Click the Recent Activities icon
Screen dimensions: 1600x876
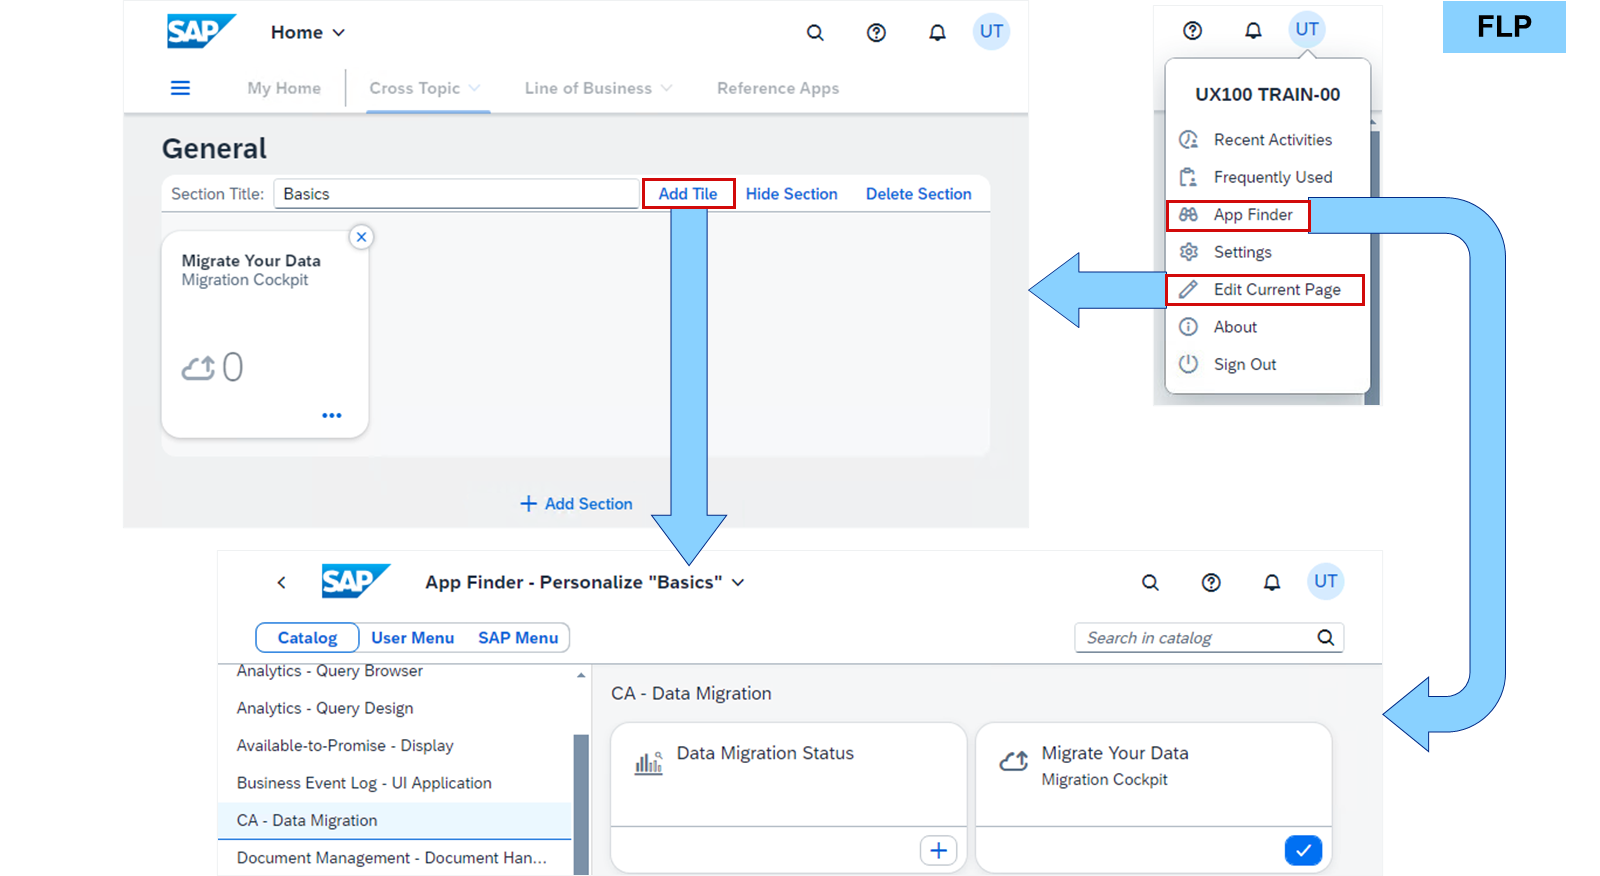pos(1188,140)
